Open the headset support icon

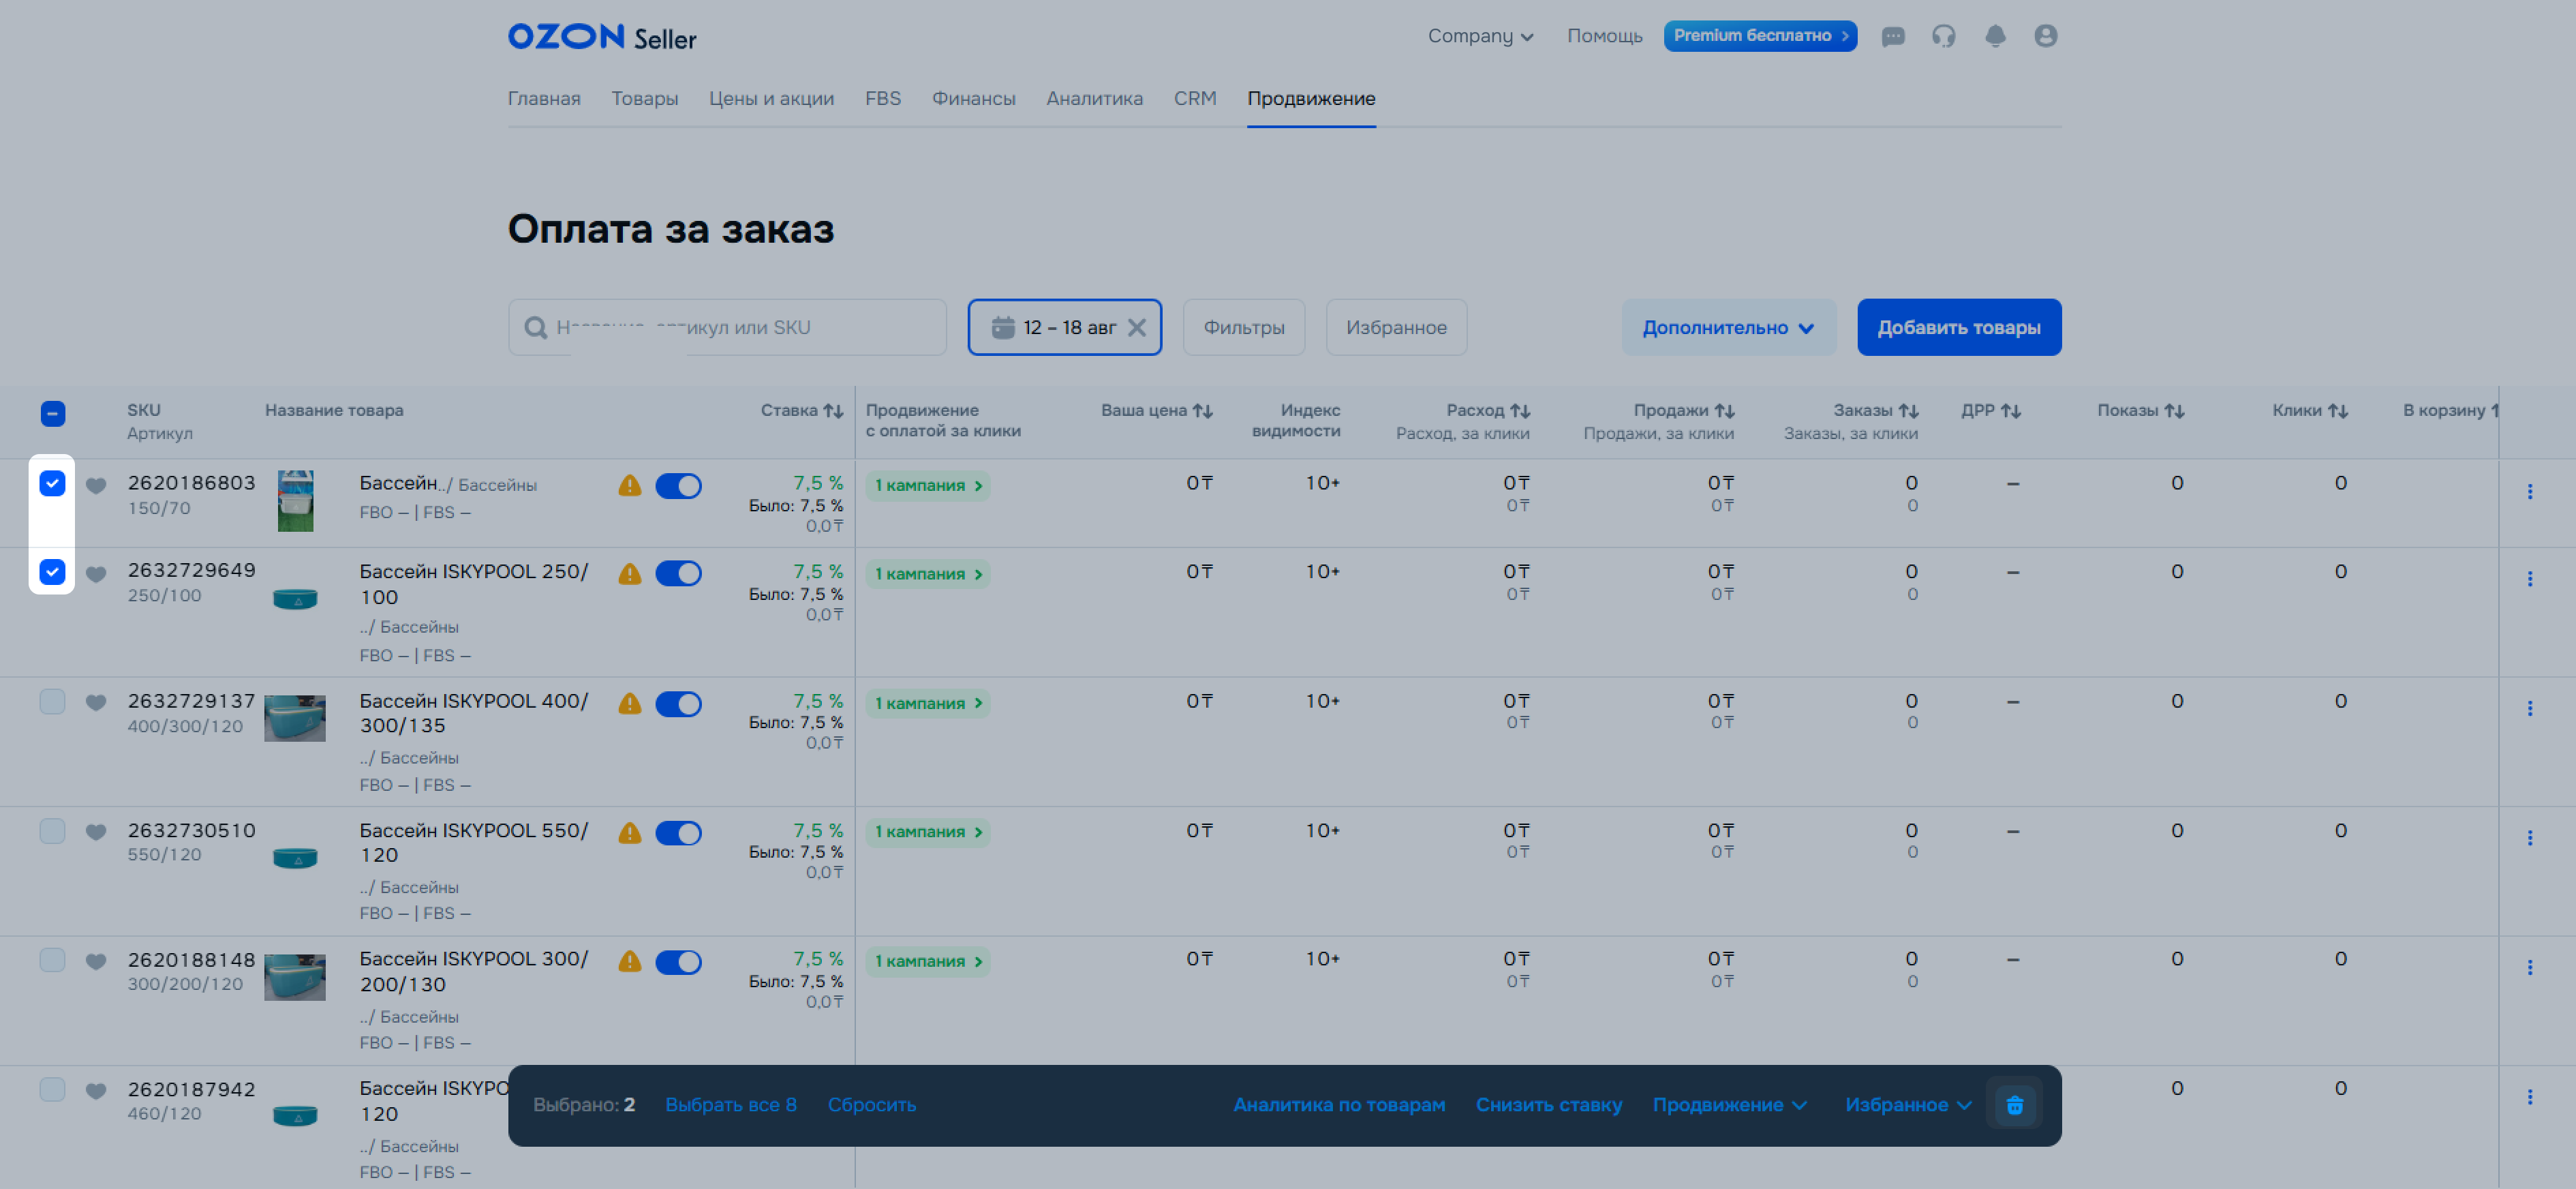tap(1943, 36)
